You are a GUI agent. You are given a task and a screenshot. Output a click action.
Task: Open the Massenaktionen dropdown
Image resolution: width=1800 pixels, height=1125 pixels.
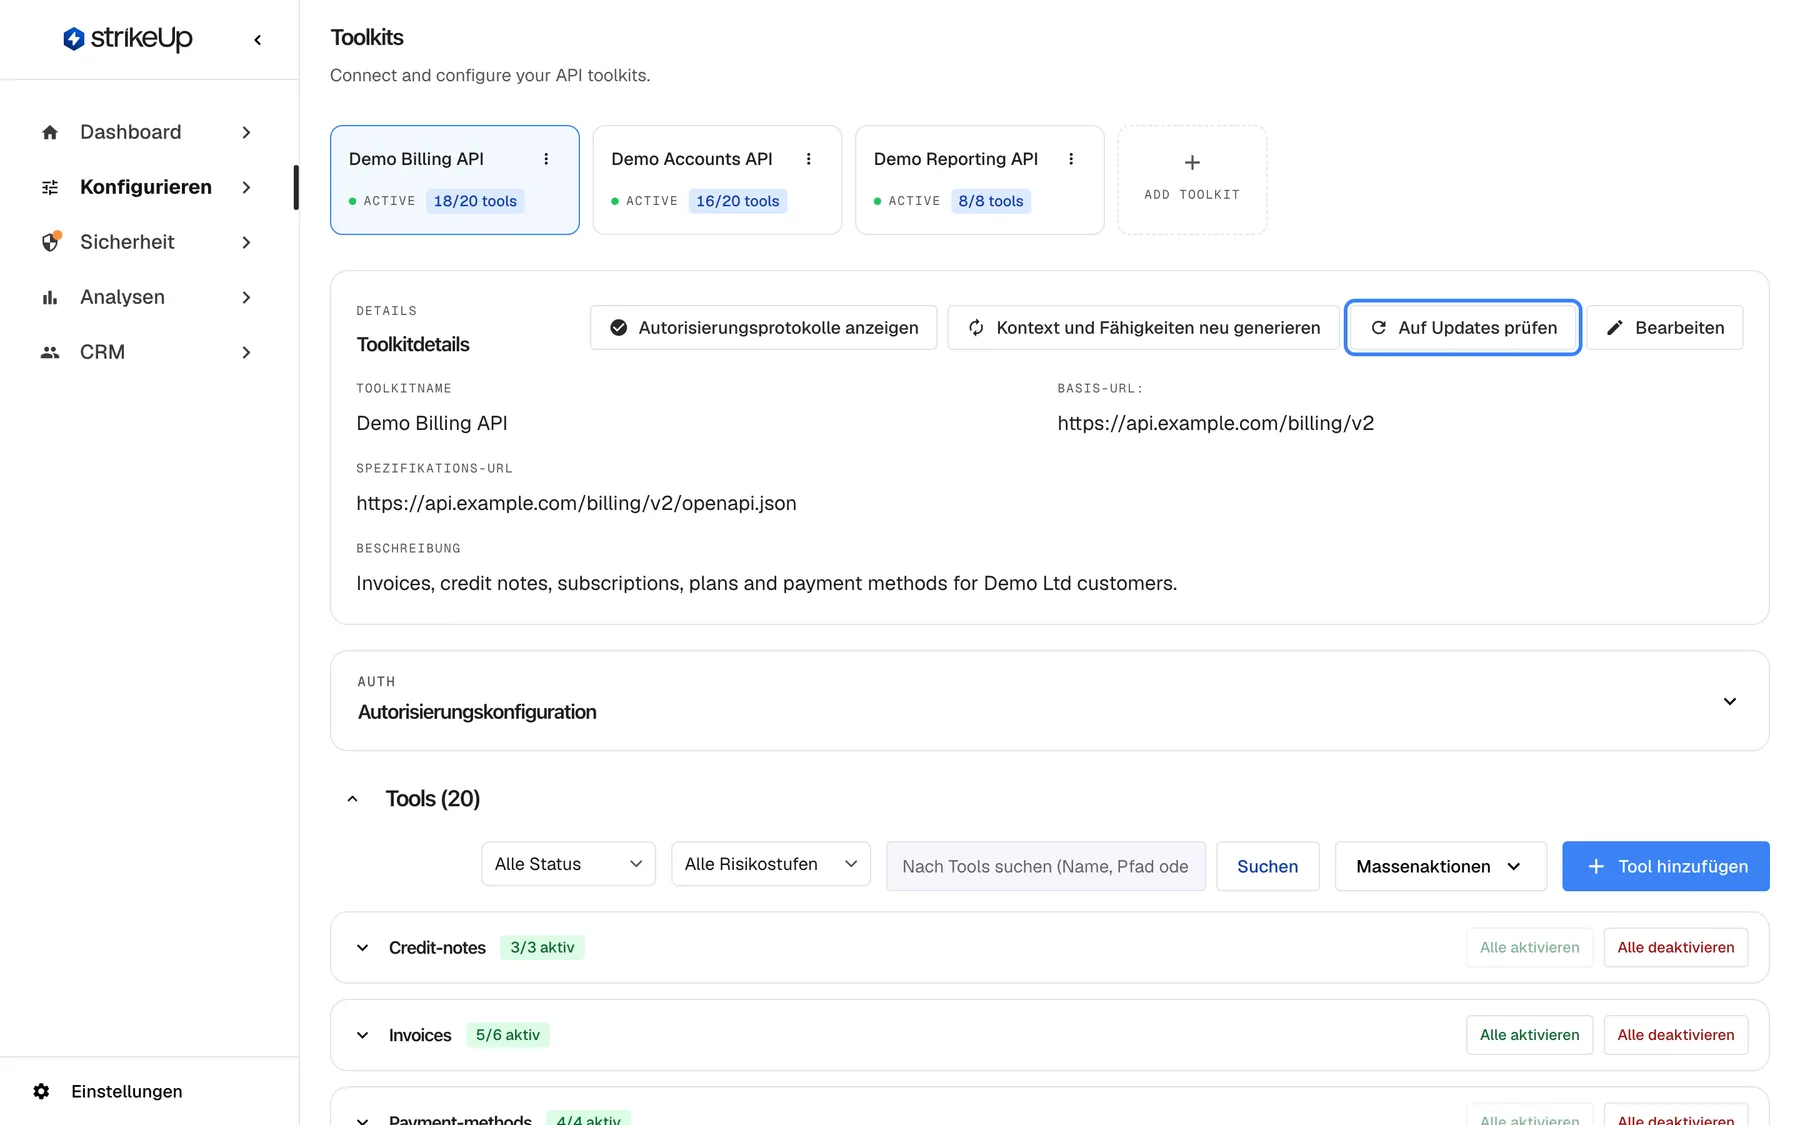pos(1440,866)
